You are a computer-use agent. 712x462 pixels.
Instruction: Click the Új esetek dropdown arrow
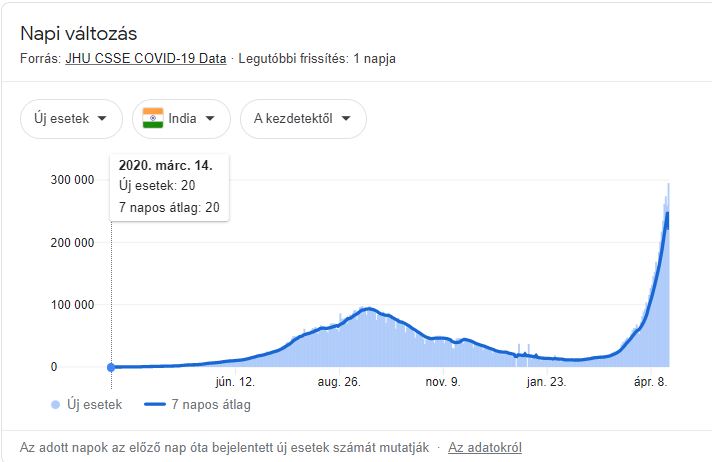coord(104,119)
